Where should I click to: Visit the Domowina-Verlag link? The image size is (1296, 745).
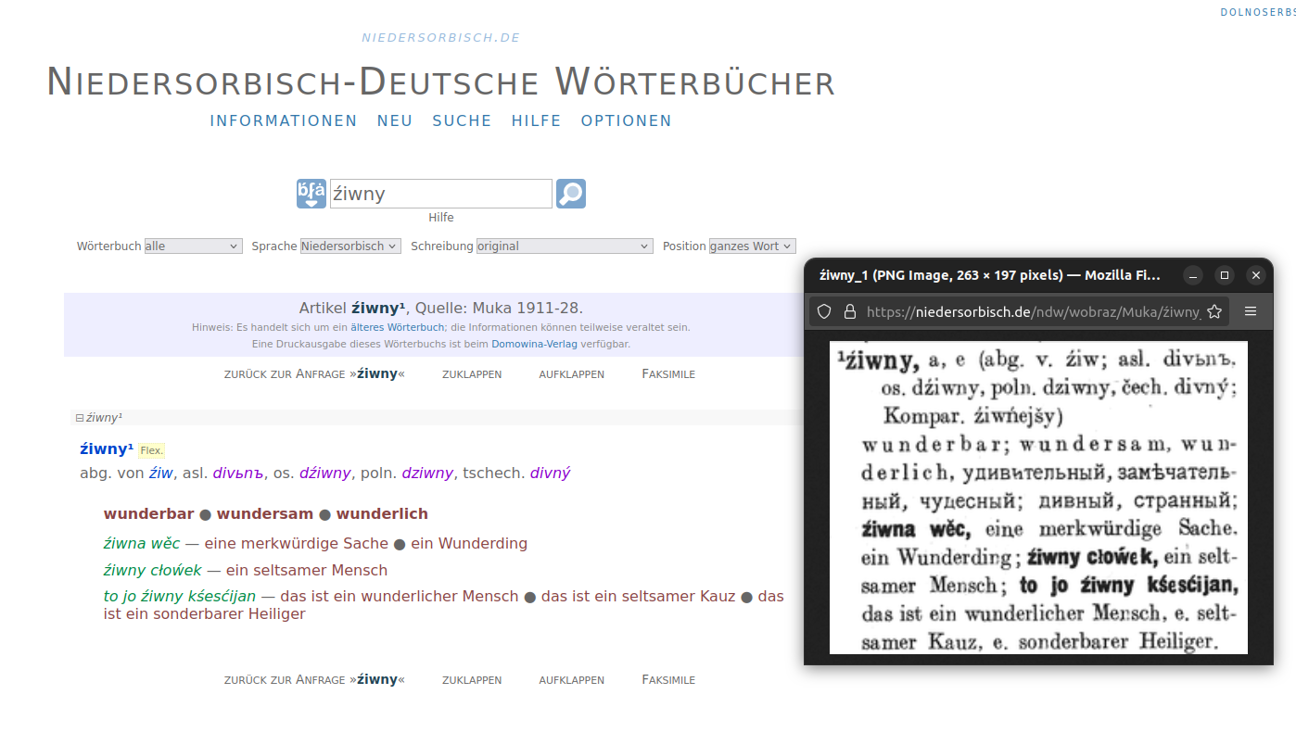pos(534,343)
